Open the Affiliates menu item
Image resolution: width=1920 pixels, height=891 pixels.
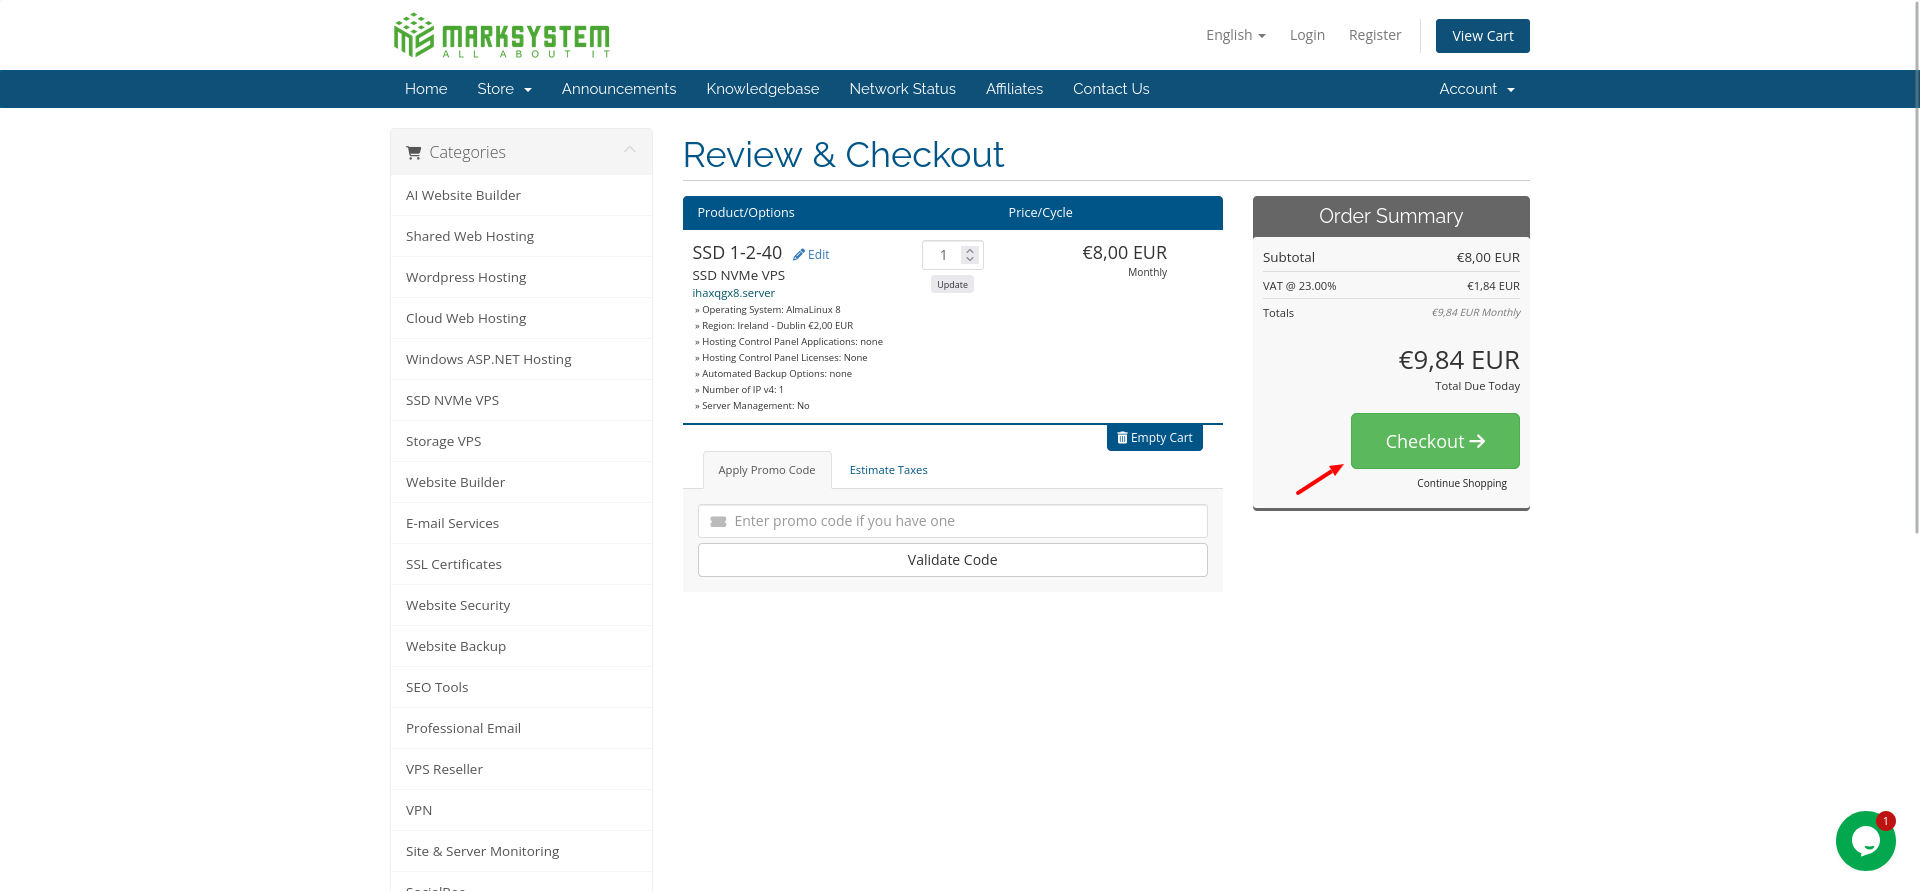[1014, 89]
